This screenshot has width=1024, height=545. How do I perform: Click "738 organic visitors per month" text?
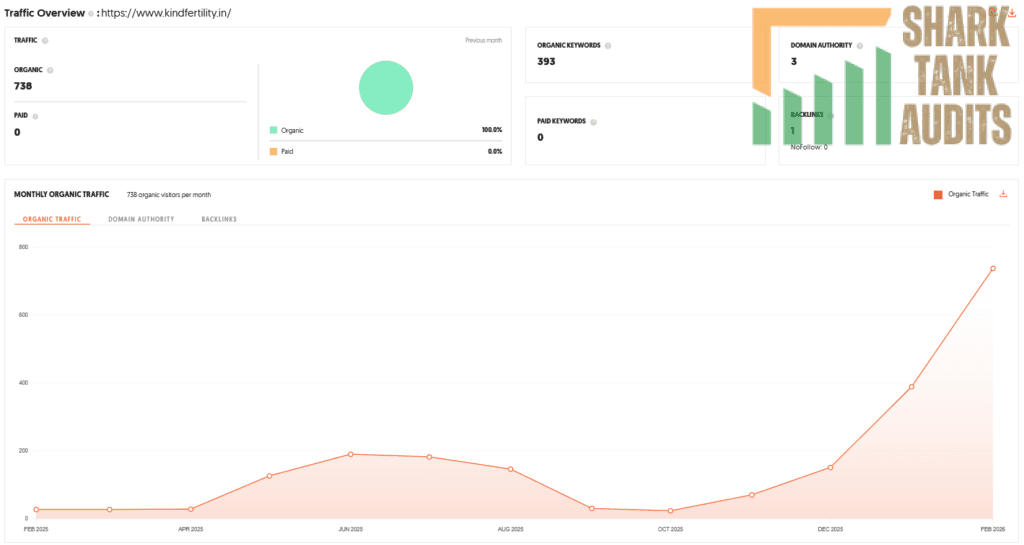point(168,195)
